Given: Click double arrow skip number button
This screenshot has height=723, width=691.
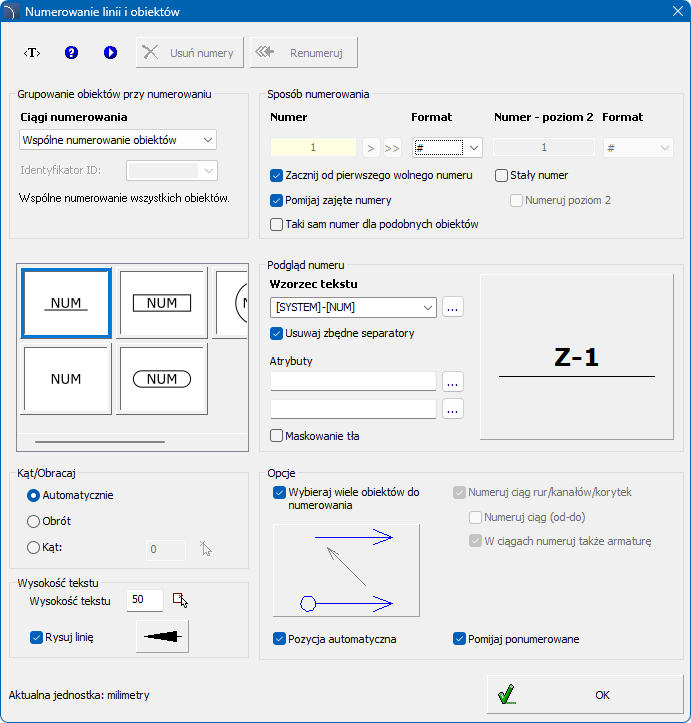Looking at the screenshot, I should [392, 148].
